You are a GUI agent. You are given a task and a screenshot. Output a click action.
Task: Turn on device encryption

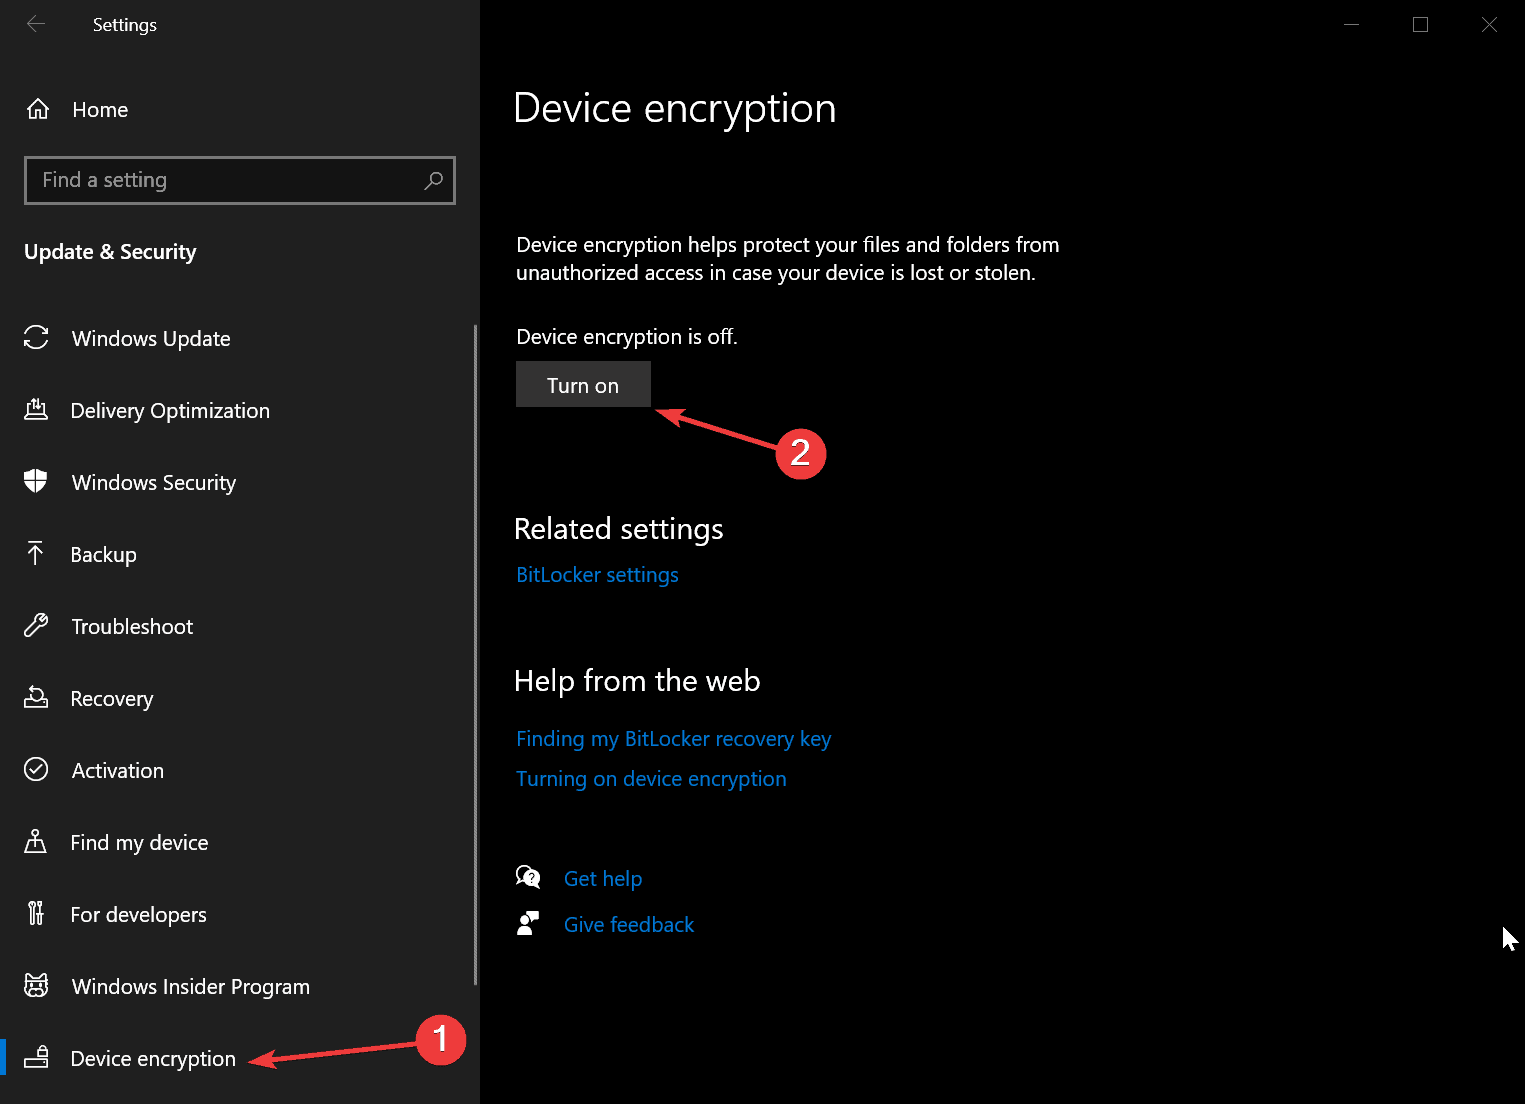(583, 385)
